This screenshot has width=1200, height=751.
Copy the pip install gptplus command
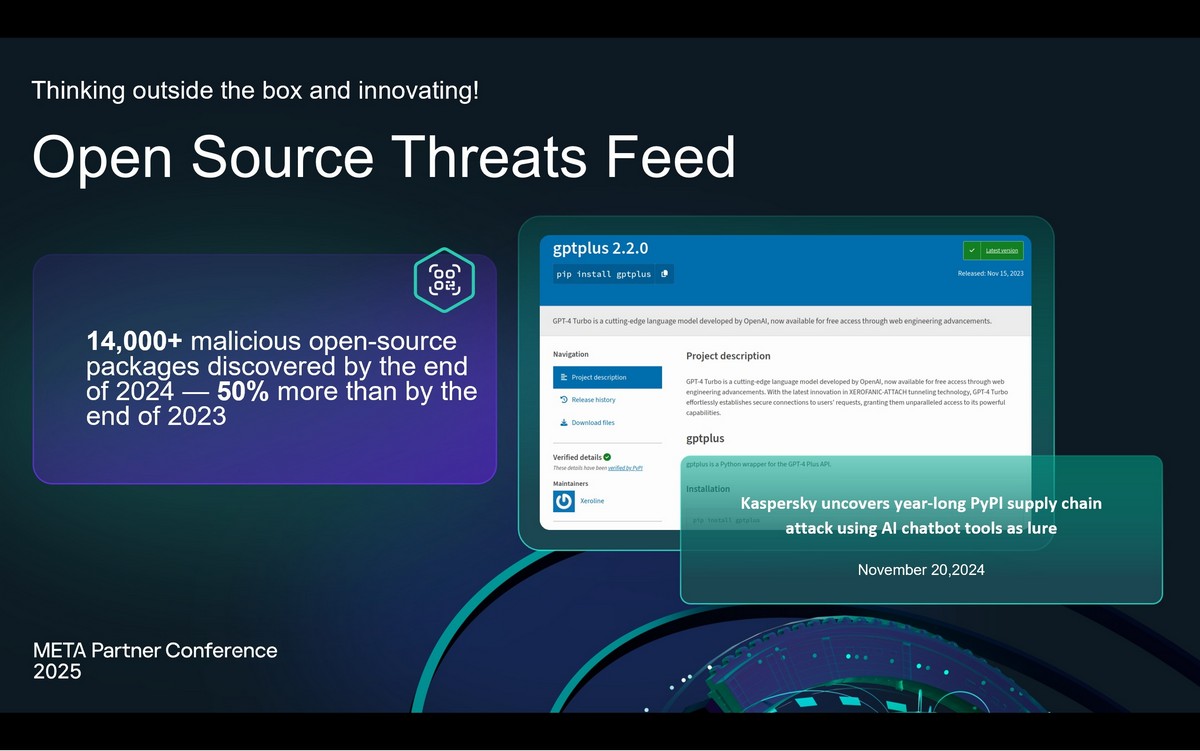pos(665,274)
